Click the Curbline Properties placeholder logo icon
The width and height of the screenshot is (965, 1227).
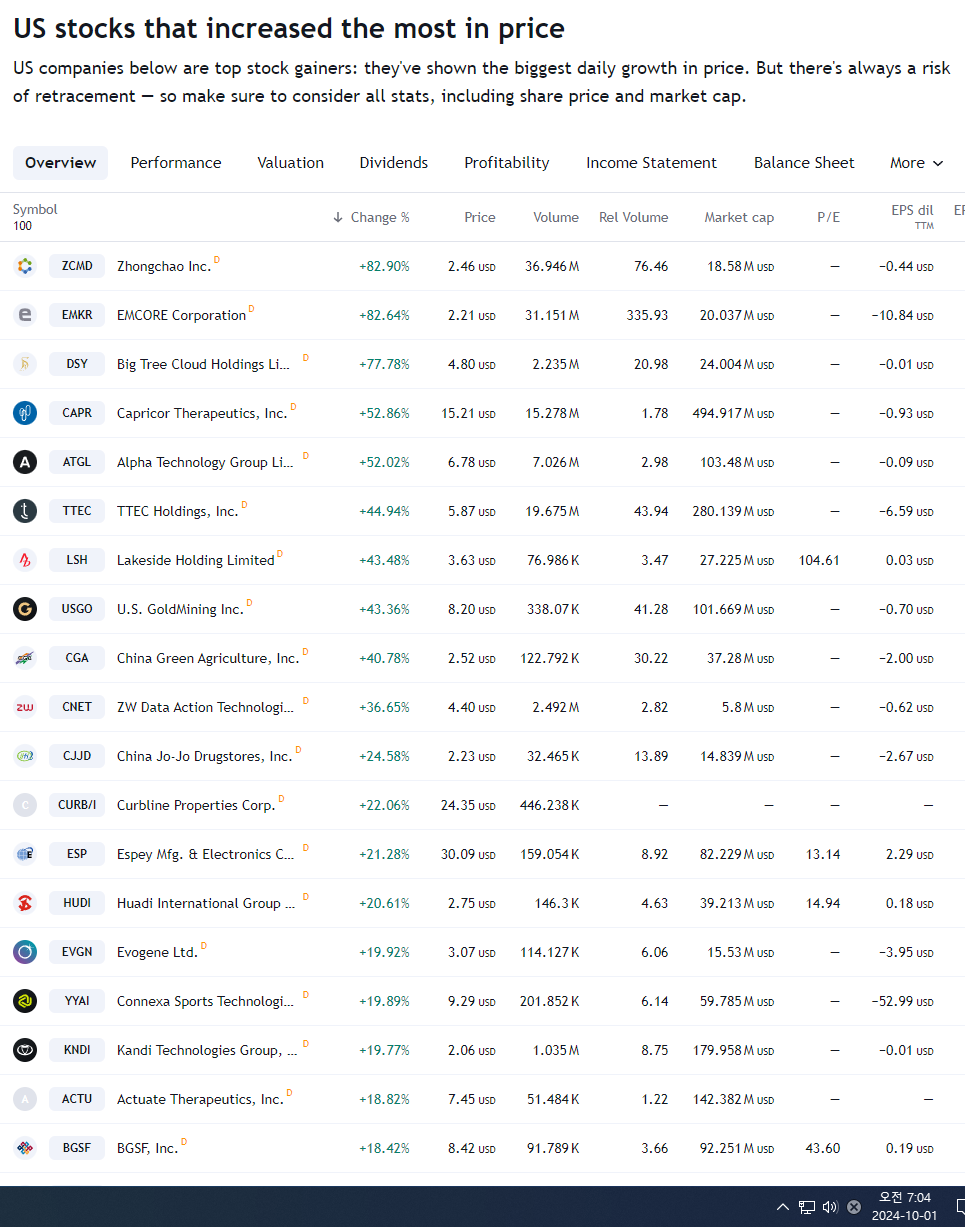pyautogui.click(x=25, y=805)
